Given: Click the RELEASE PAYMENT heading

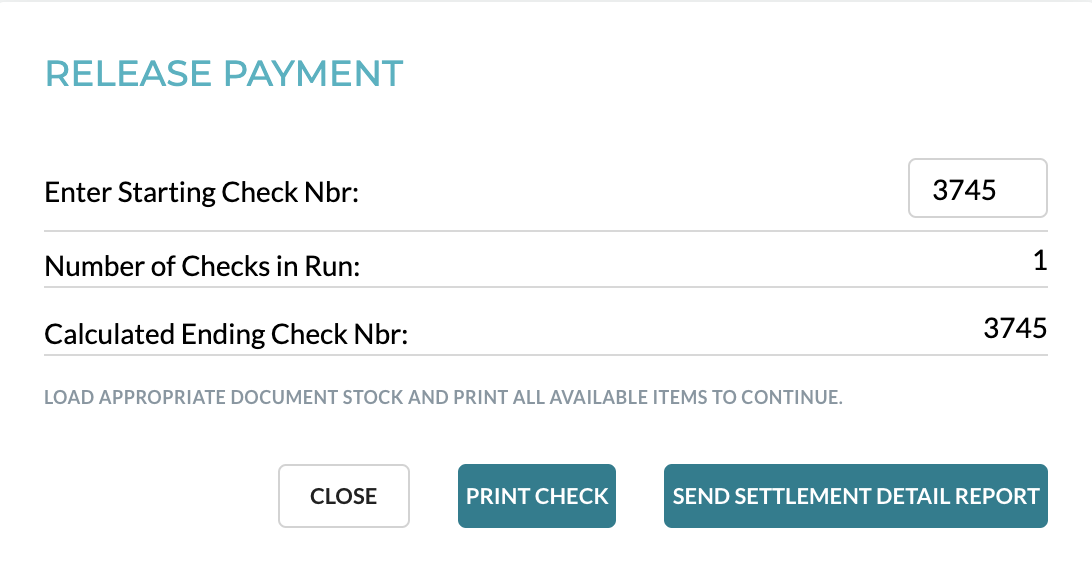Looking at the screenshot, I should tap(224, 74).
